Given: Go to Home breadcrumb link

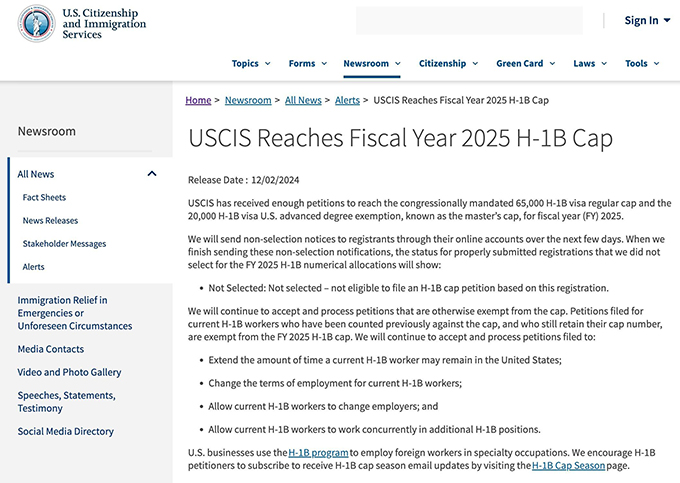Looking at the screenshot, I should pyautogui.click(x=198, y=100).
